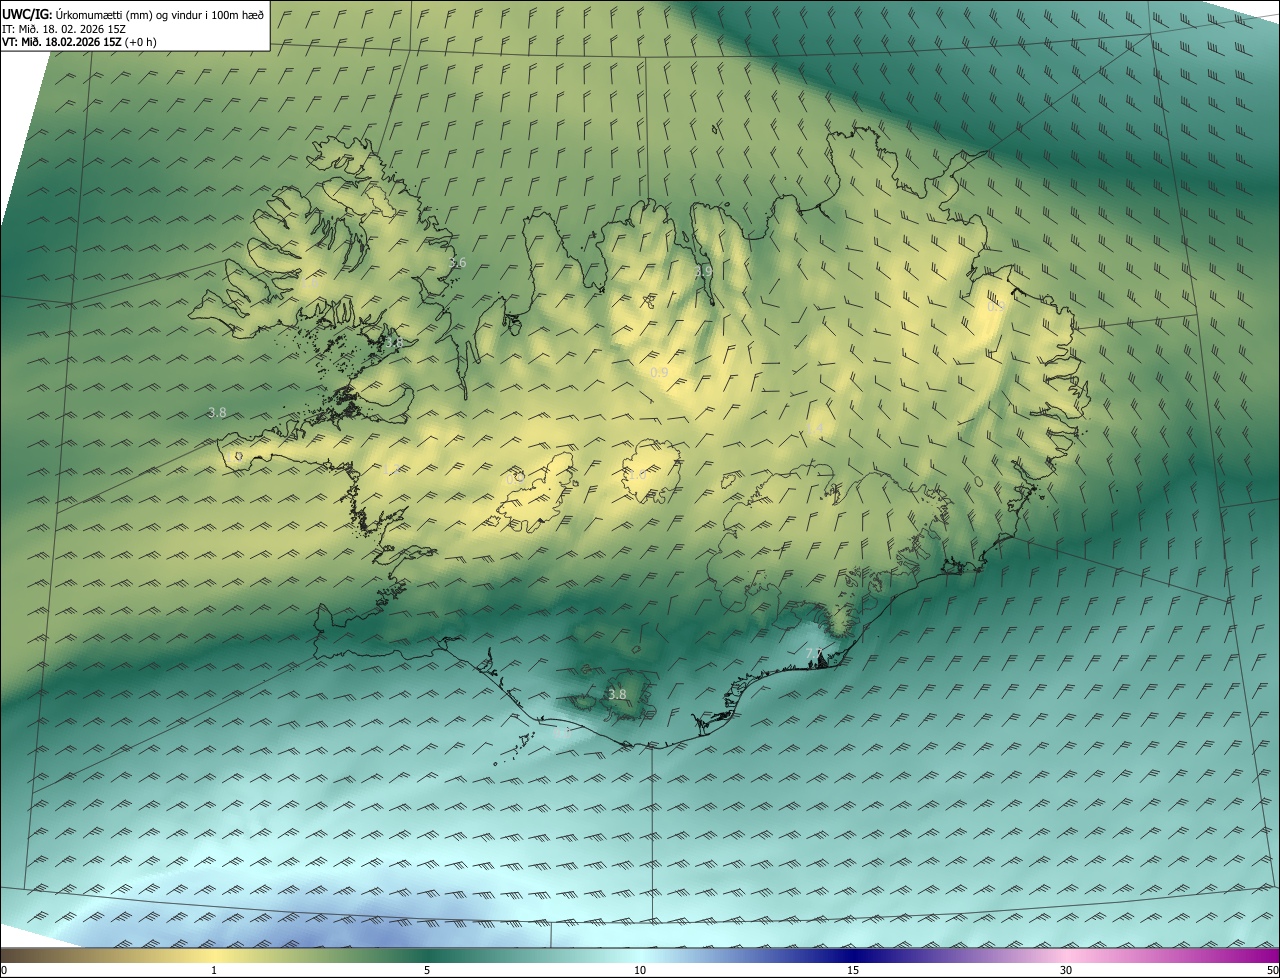Click the 0.9 value label in north Iceland

coord(659,372)
